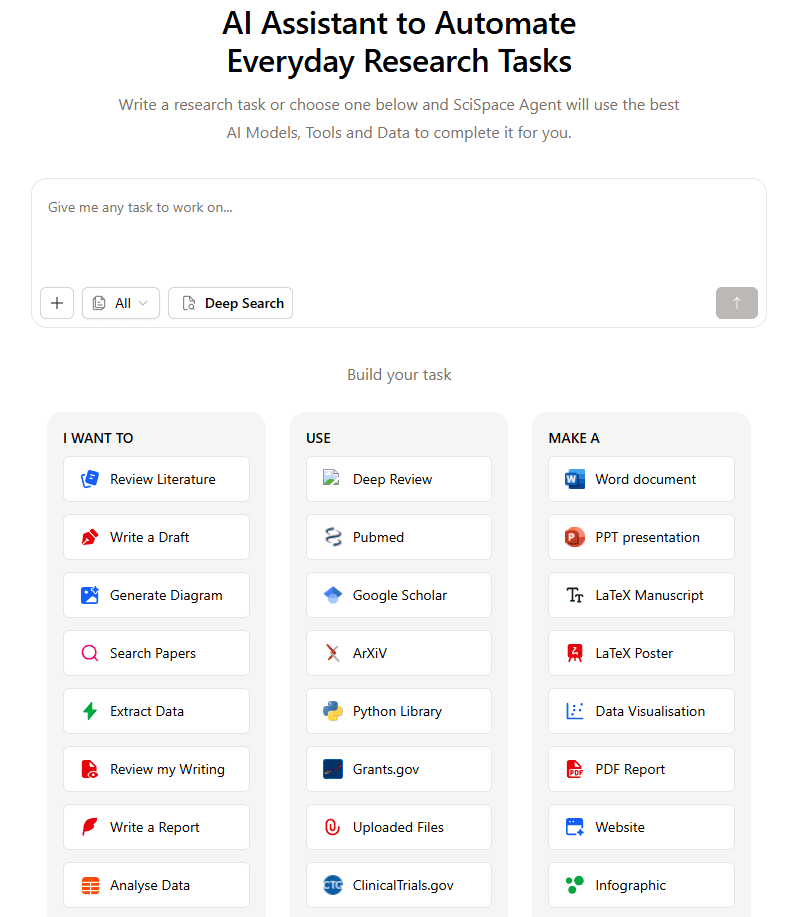Image resolution: width=790 pixels, height=917 pixels.
Task: Submit task with the arrow send button
Action: (x=737, y=303)
